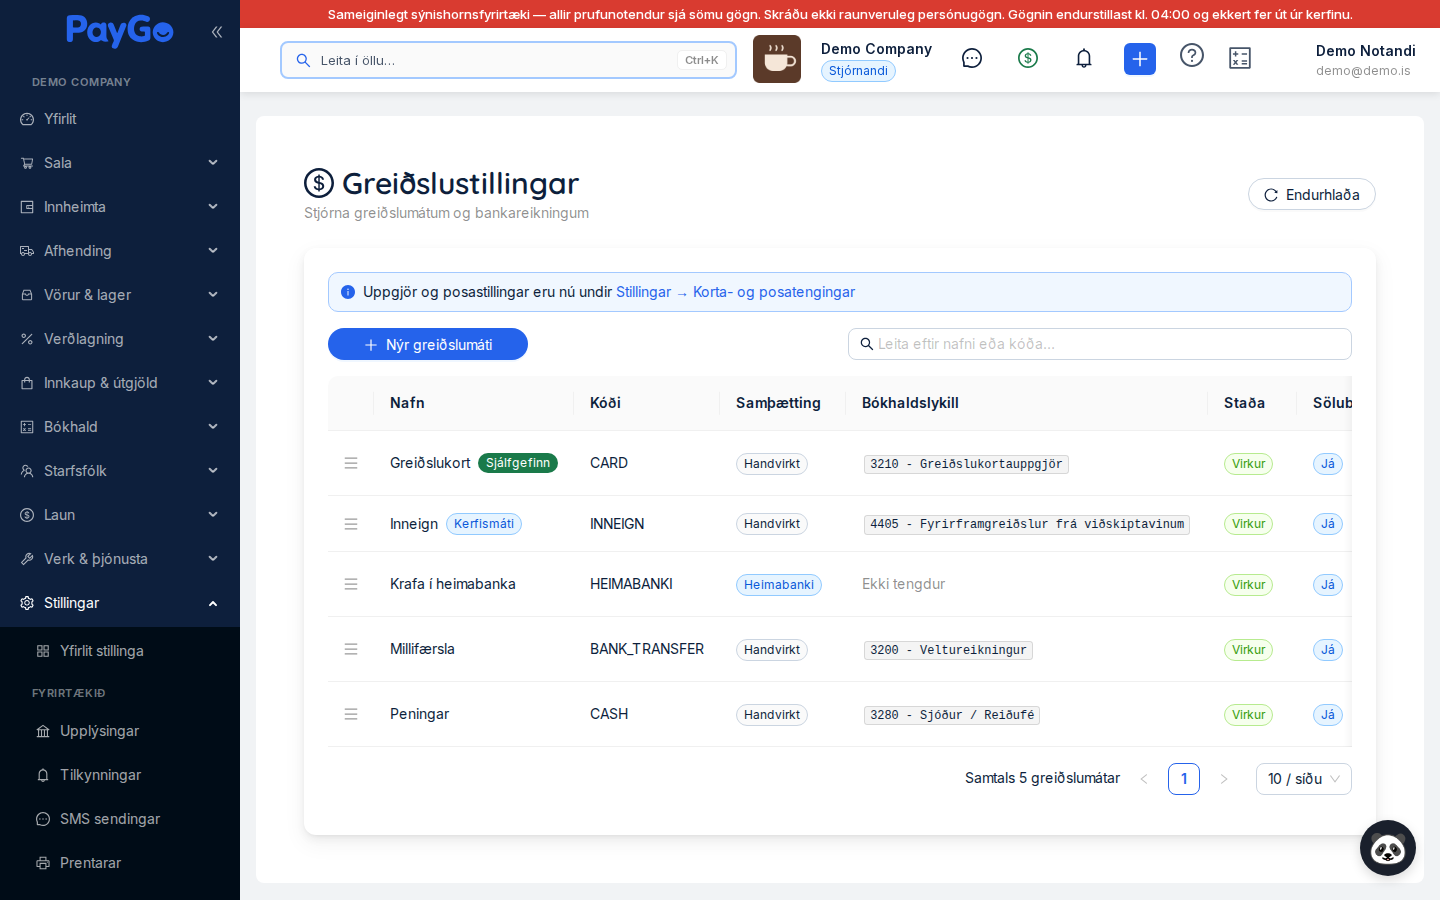The image size is (1440, 900).
Task: Go to previous page arrow
Action: click(1144, 779)
